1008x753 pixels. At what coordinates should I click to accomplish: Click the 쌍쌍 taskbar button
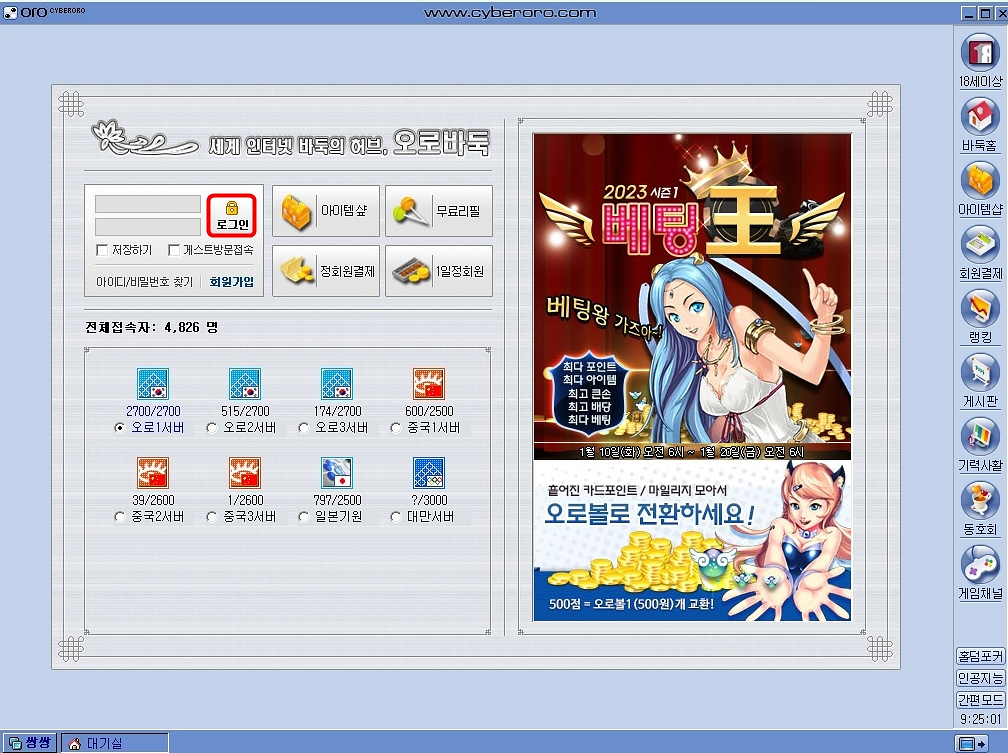click(30, 743)
